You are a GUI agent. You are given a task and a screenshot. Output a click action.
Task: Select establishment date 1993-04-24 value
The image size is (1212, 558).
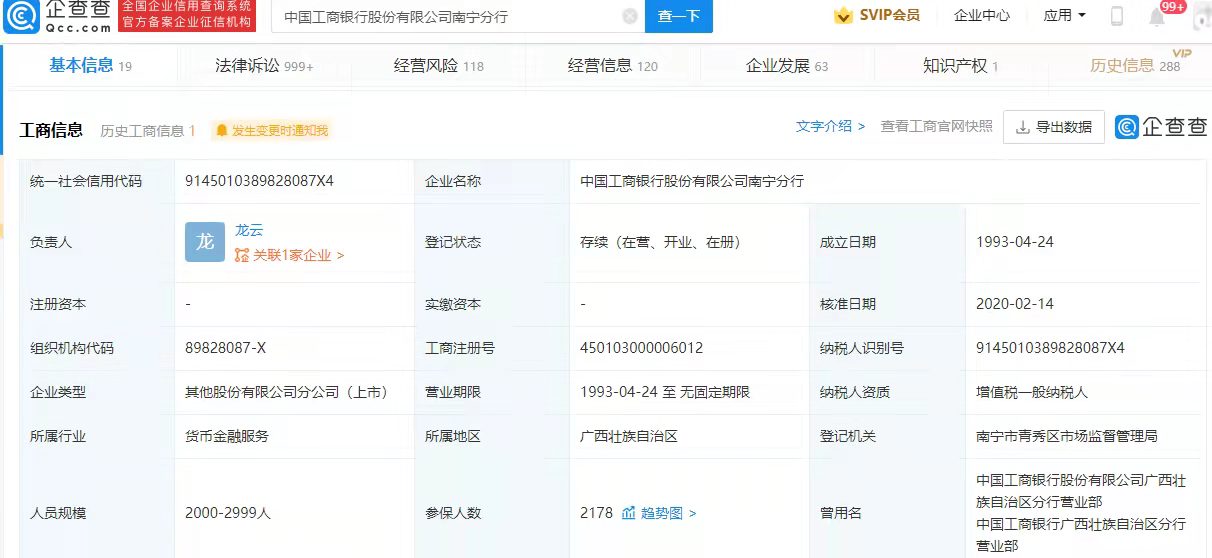coord(1015,242)
